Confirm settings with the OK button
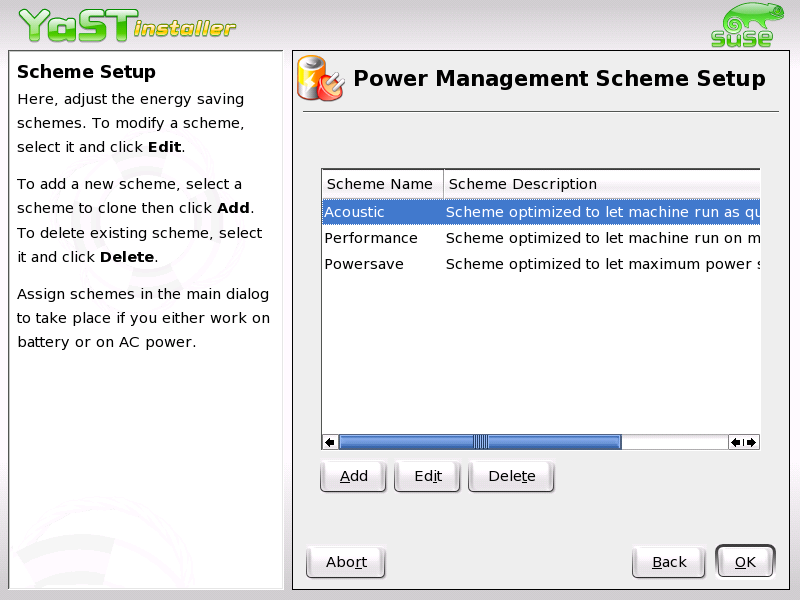Viewport: 800px width, 600px height. tap(745, 562)
